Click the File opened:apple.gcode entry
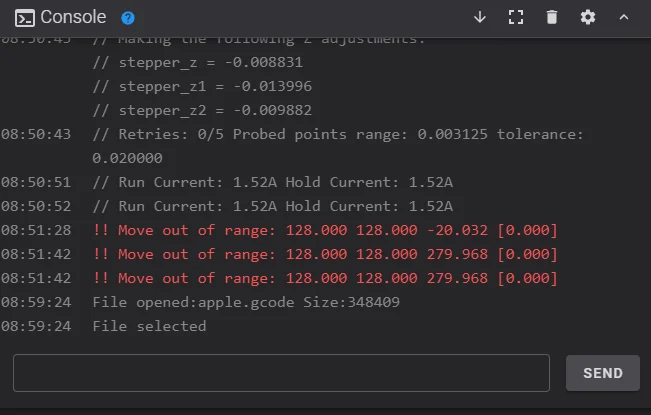 click(x=245, y=302)
